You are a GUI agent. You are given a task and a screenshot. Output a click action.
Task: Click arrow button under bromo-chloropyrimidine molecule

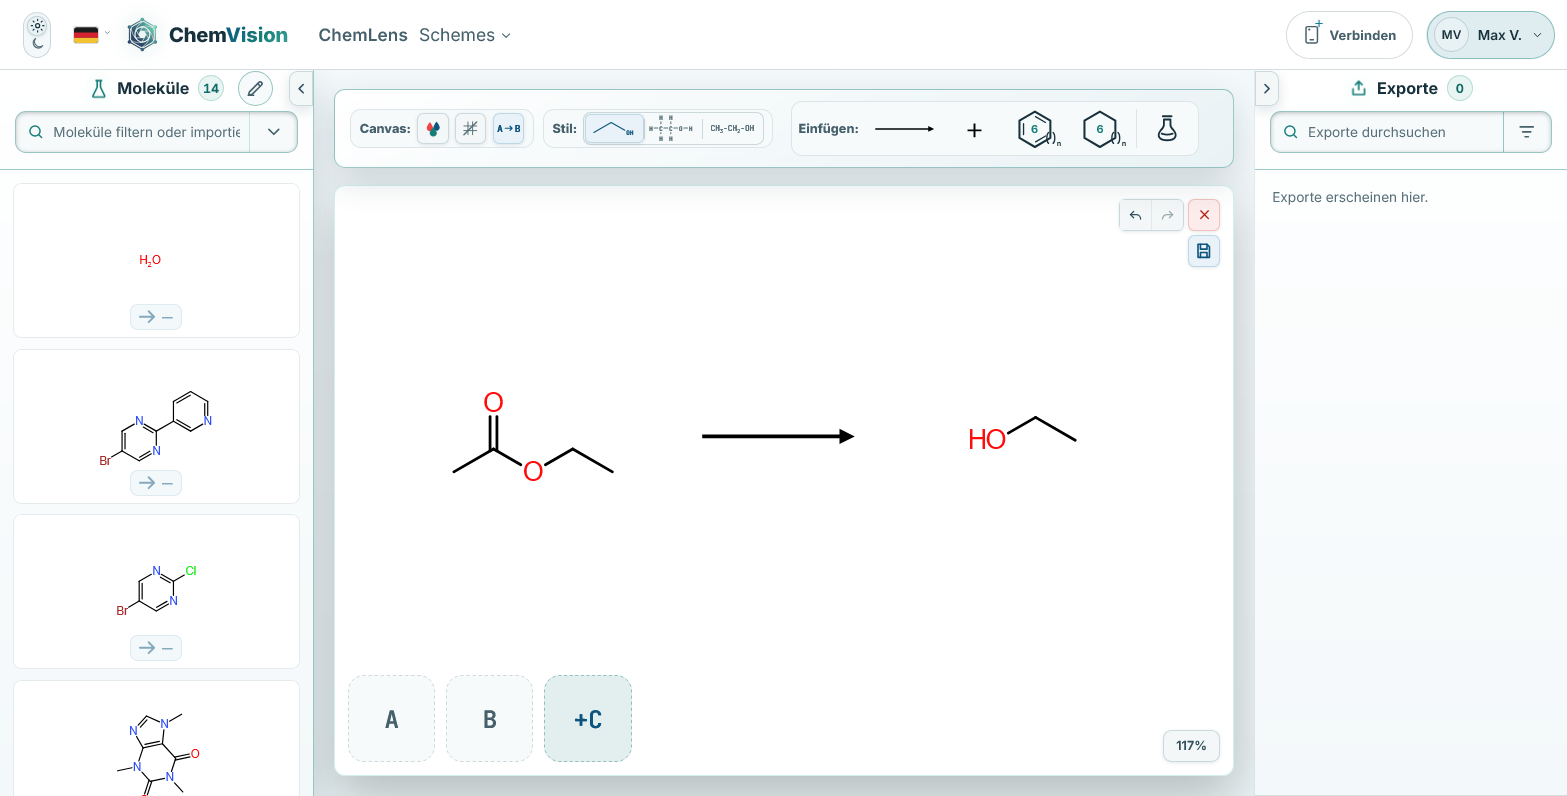point(156,648)
